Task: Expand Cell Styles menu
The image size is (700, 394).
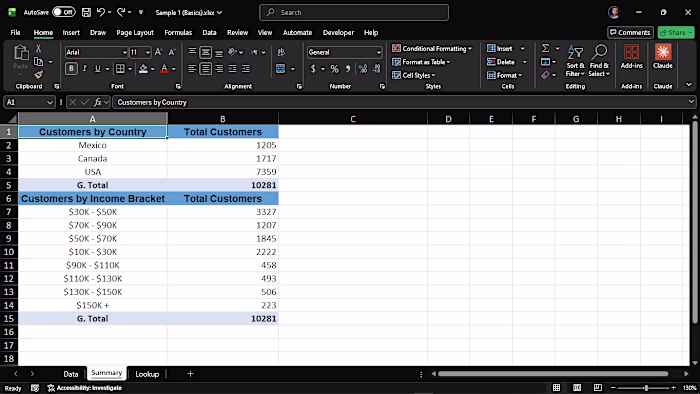Action: [413, 75]
